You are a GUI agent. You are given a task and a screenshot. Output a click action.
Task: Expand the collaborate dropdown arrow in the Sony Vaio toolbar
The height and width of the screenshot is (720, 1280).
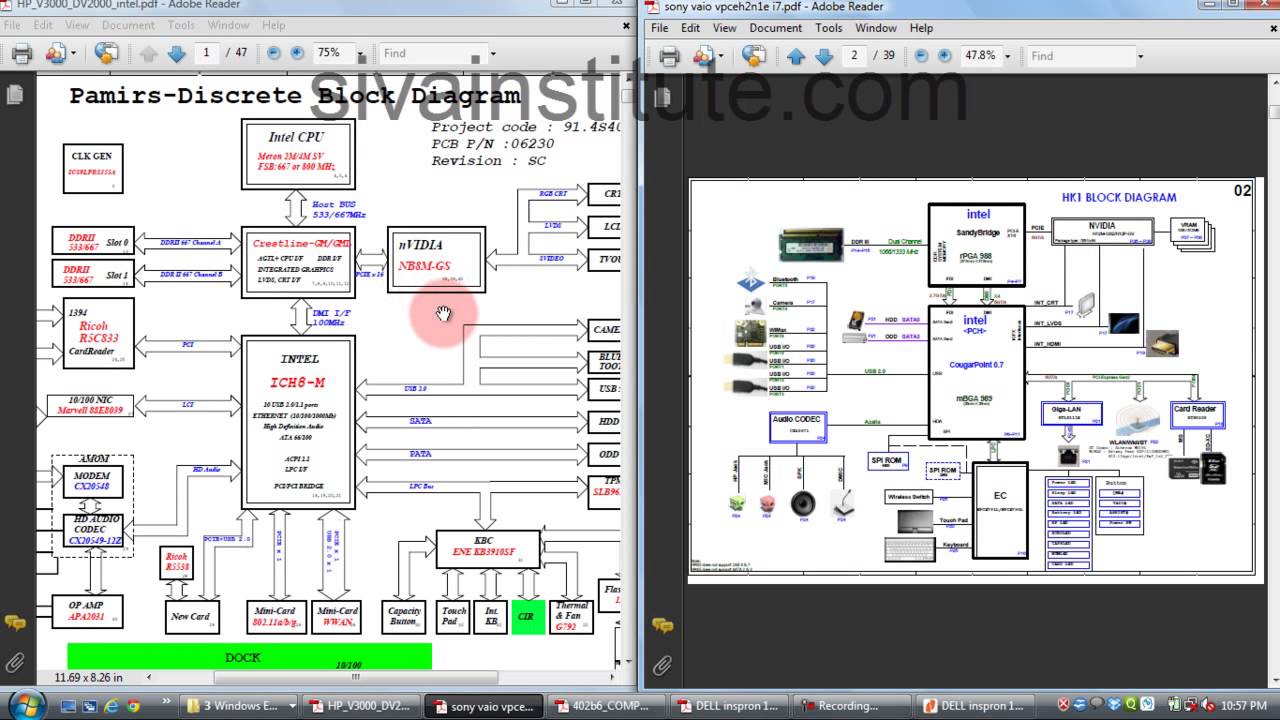click(x=721, y=56)
